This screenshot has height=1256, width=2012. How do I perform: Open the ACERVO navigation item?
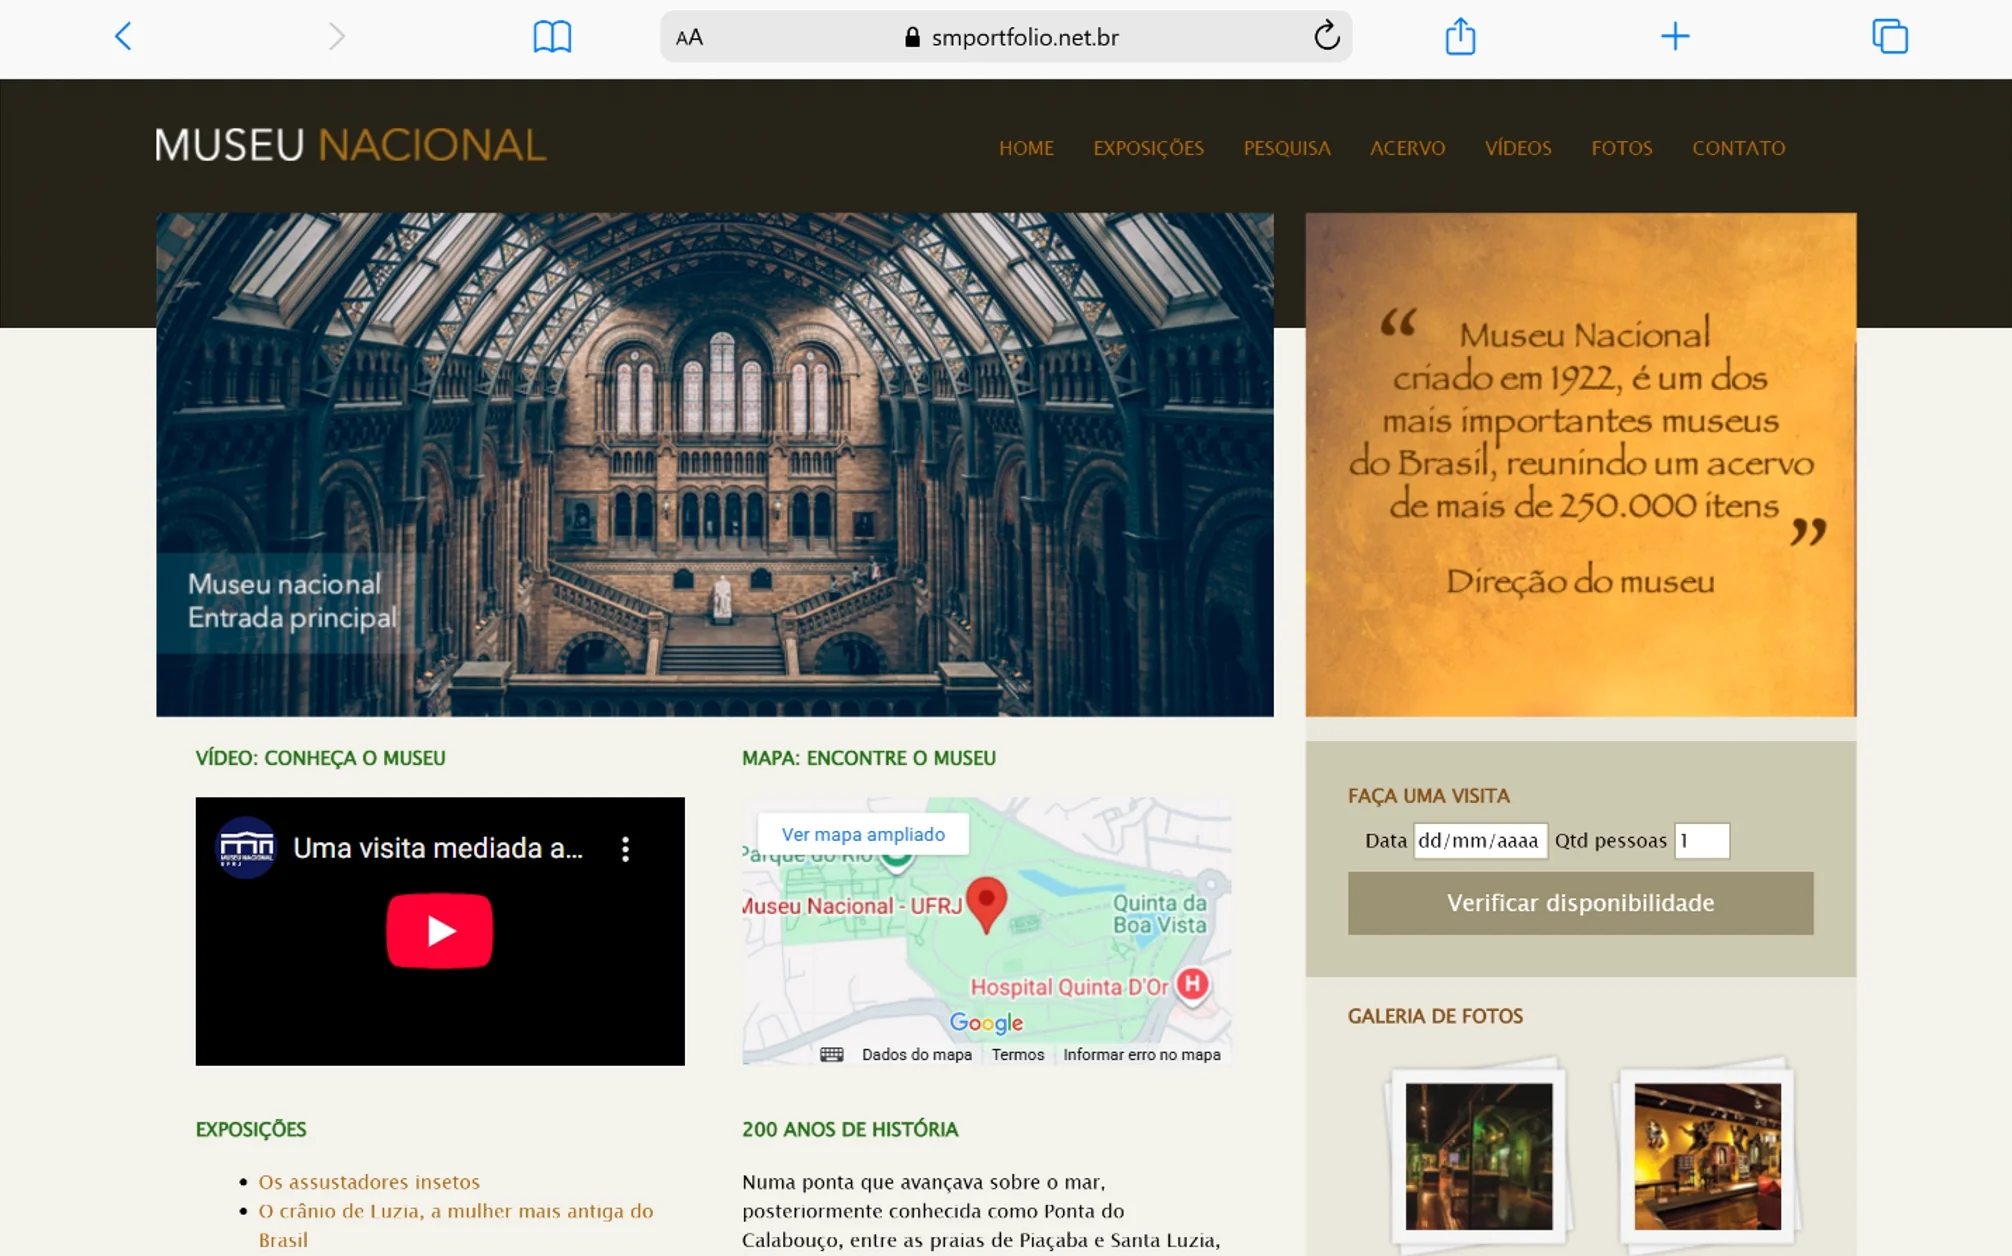[x=1407, y=148]
